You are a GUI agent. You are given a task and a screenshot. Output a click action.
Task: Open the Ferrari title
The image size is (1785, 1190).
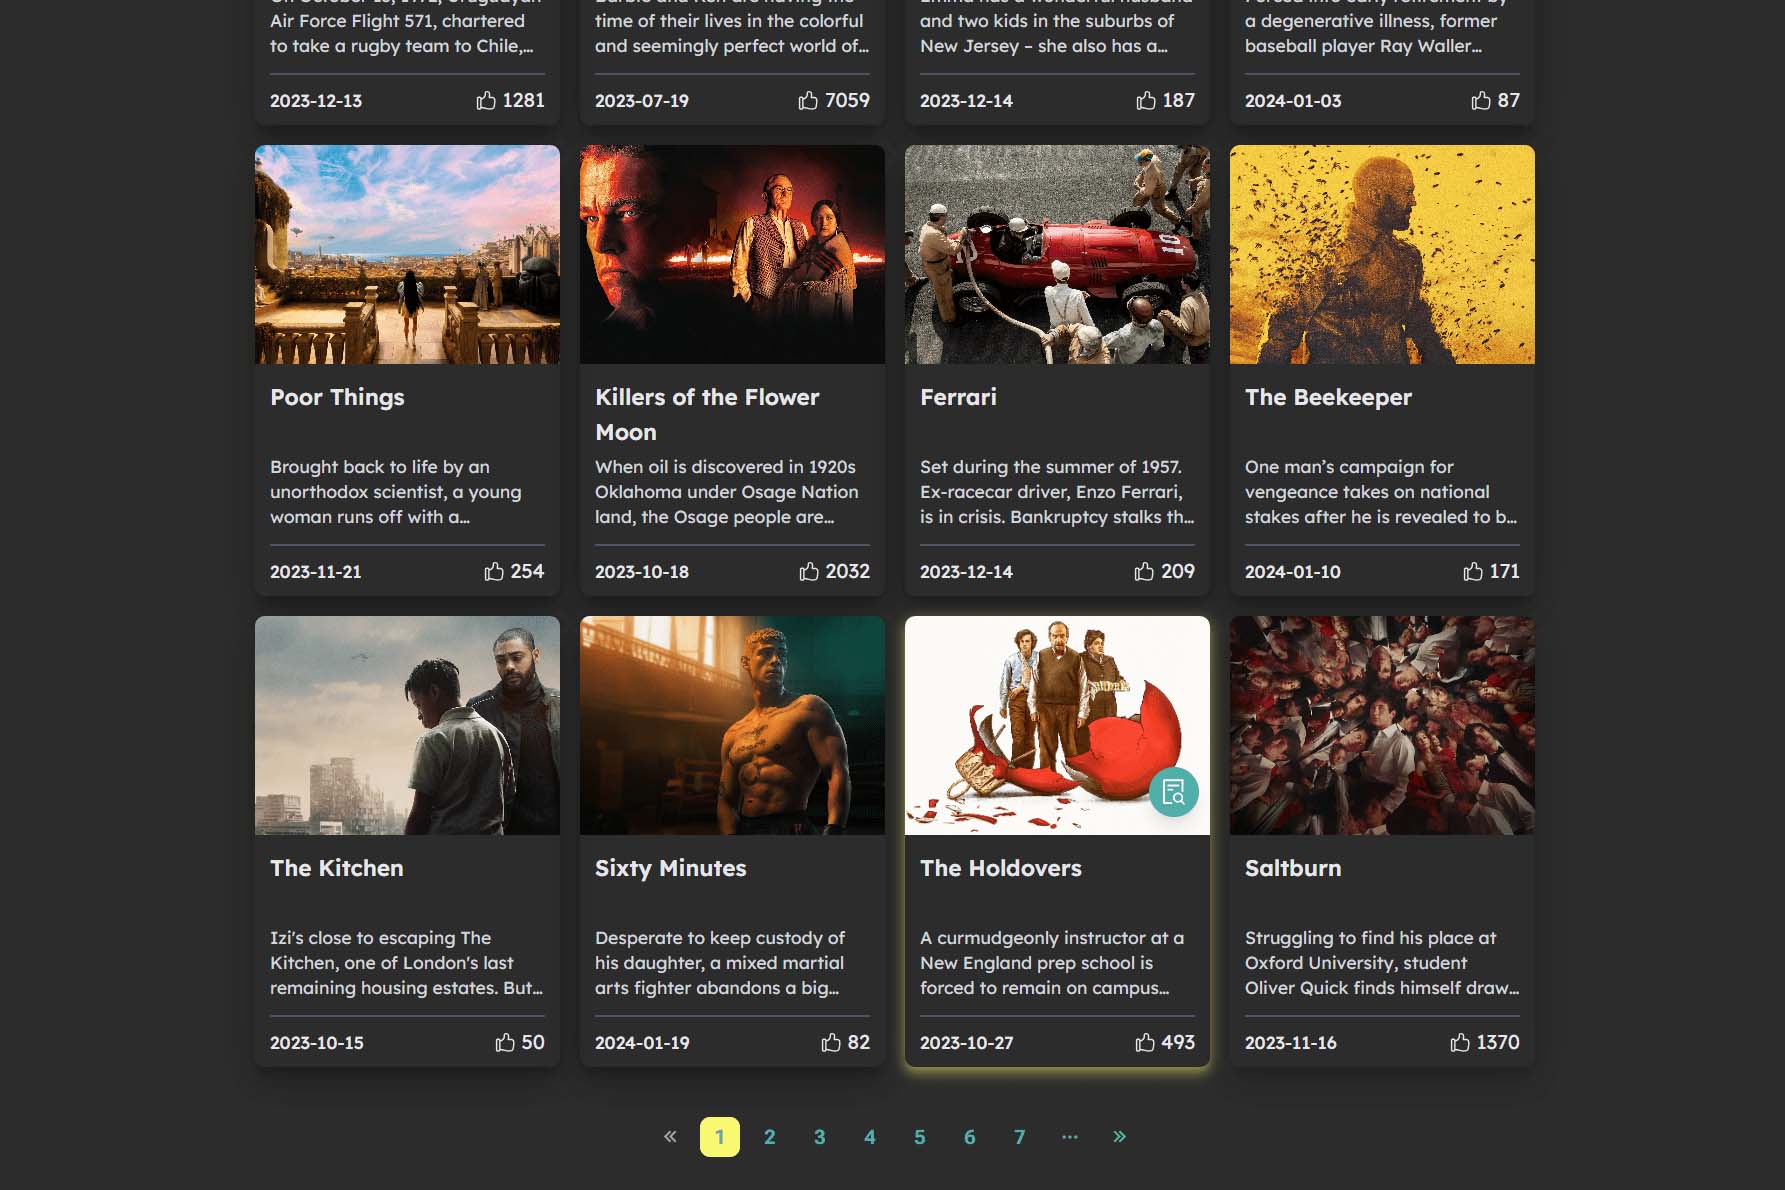(x=958, y=397)
